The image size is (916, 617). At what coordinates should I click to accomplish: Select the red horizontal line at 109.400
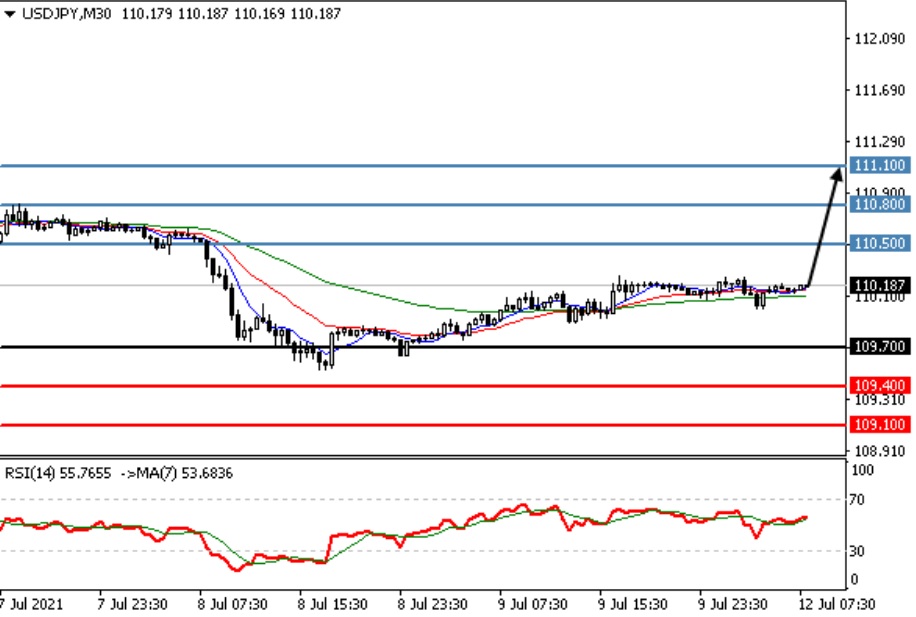coord(423,386)
